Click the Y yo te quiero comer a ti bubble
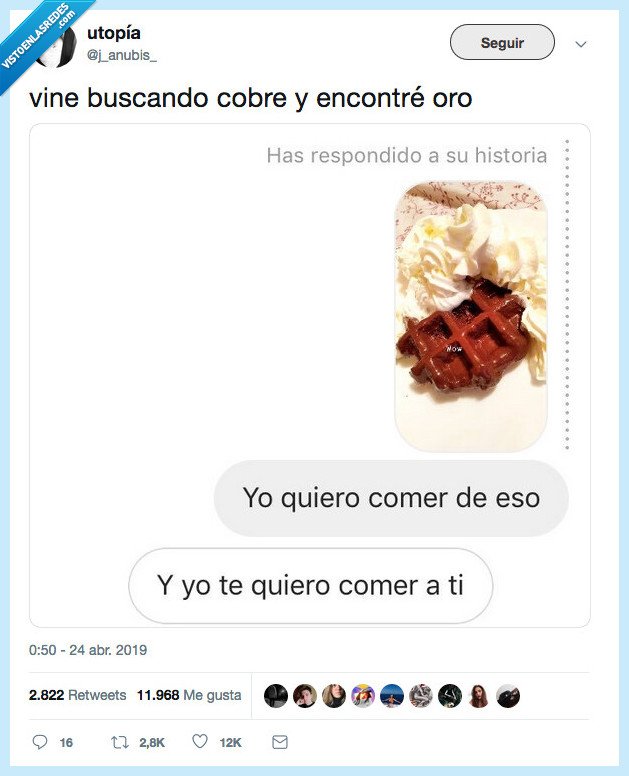This screenshot has width=629, height=776. (x=310, y=585)
